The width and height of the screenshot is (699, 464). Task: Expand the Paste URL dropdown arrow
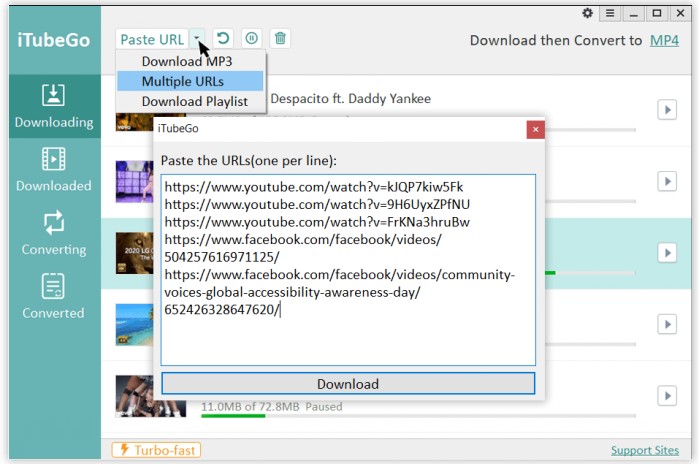(199, 39)
